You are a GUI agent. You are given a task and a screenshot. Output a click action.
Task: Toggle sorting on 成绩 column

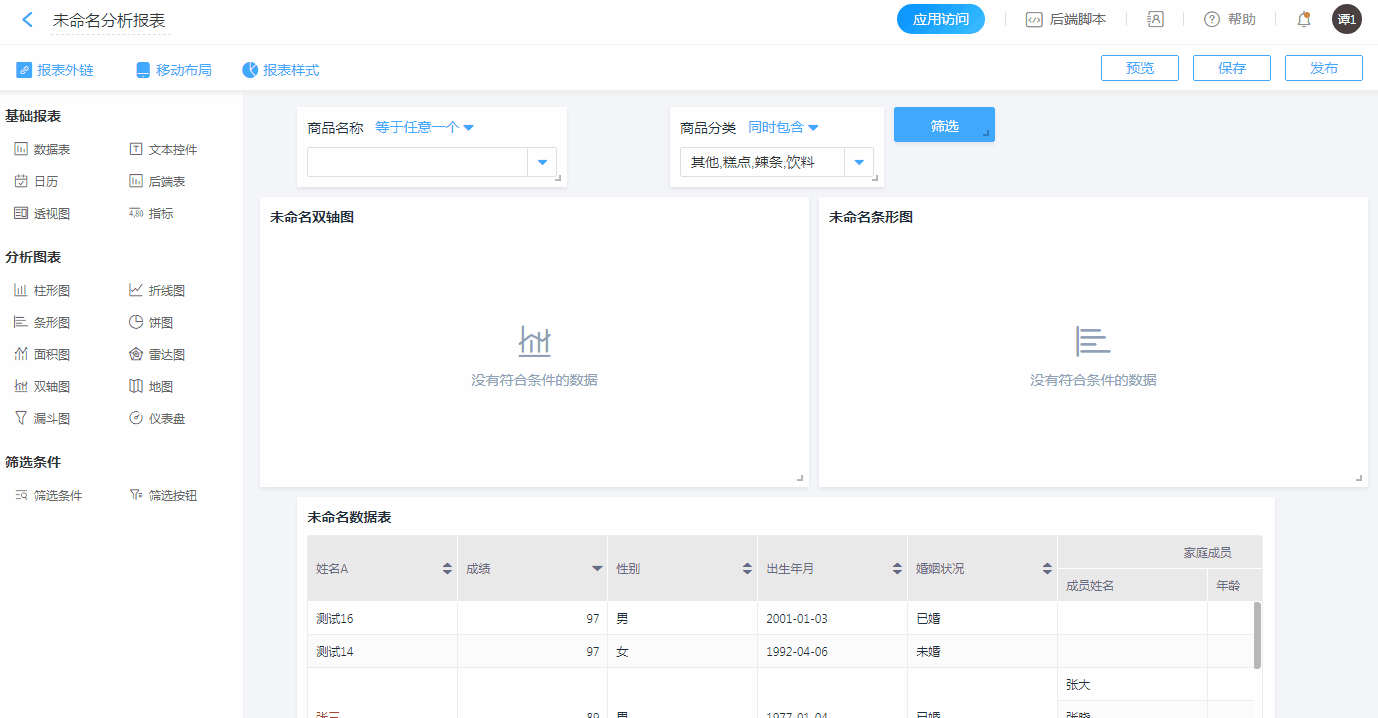597,569
